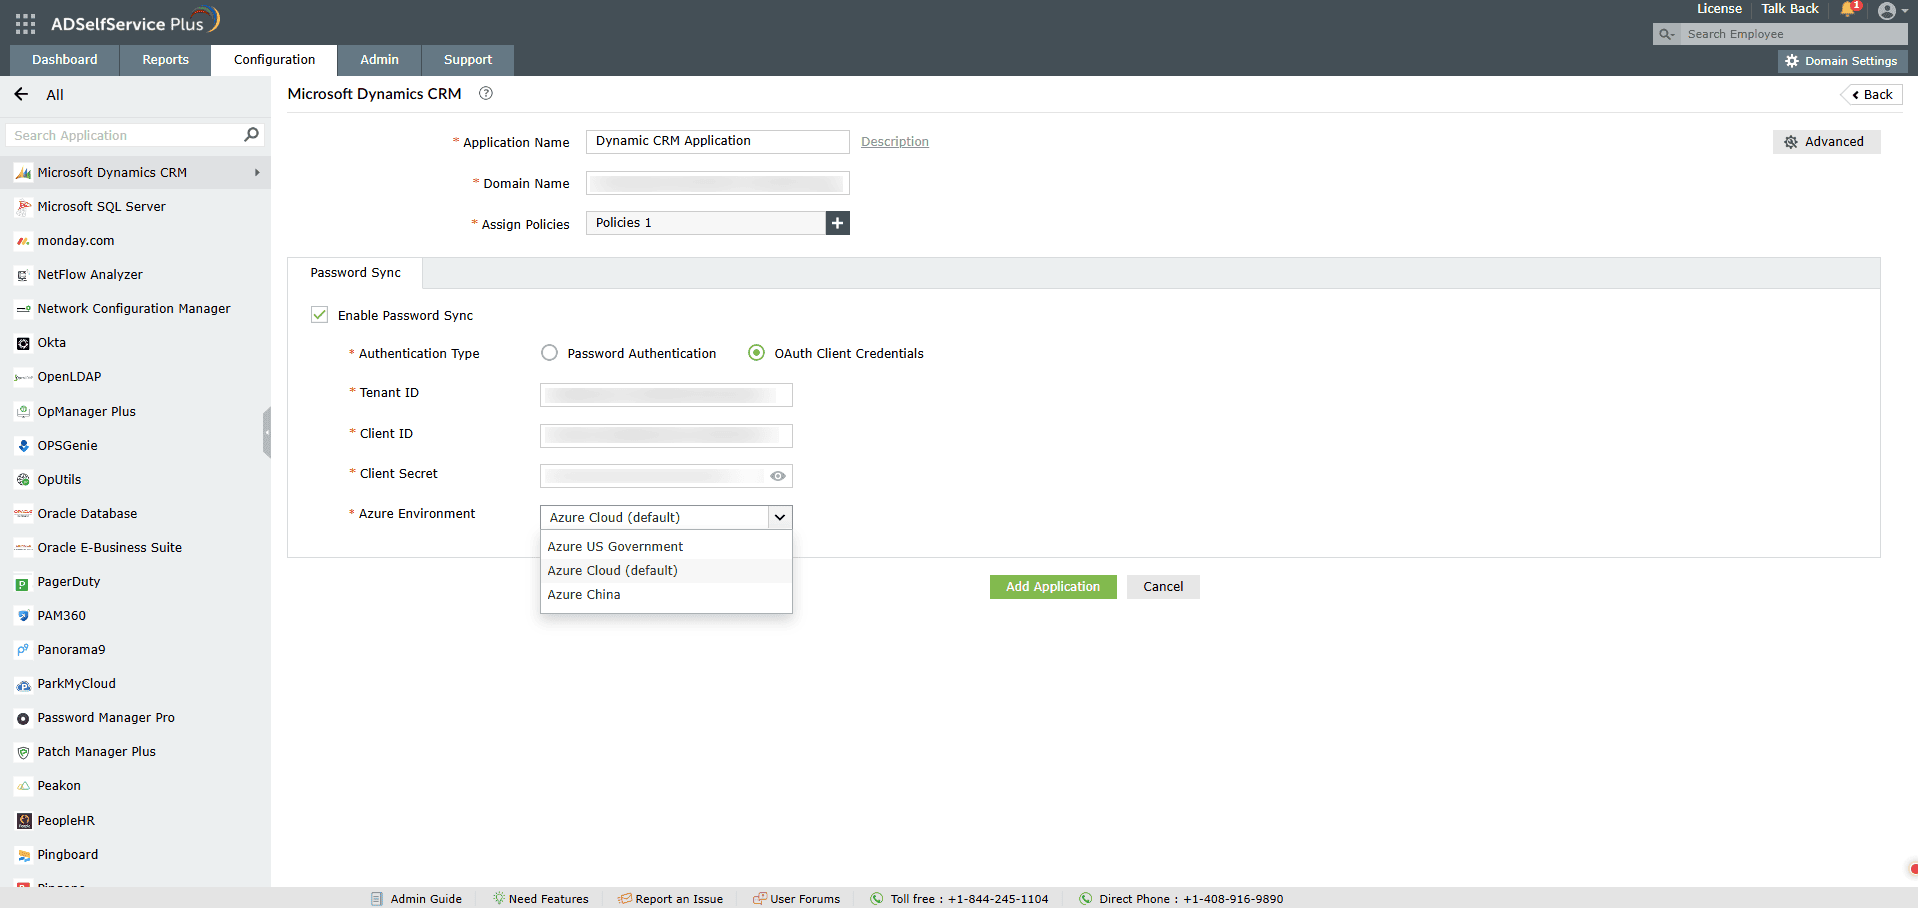
Task: Open the Advanced settings panel
Action: tap(1827, 141)
